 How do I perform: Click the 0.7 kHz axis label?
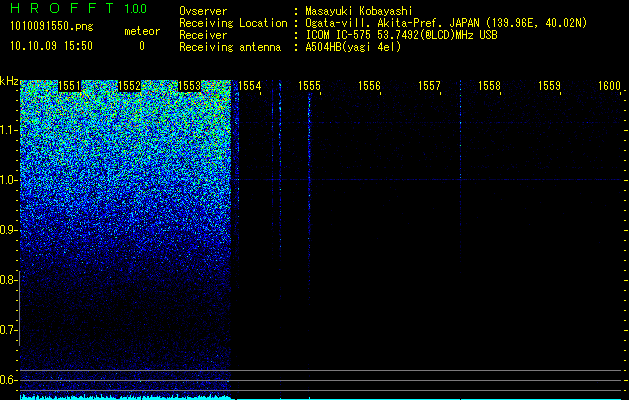click(x=8, y=330)
